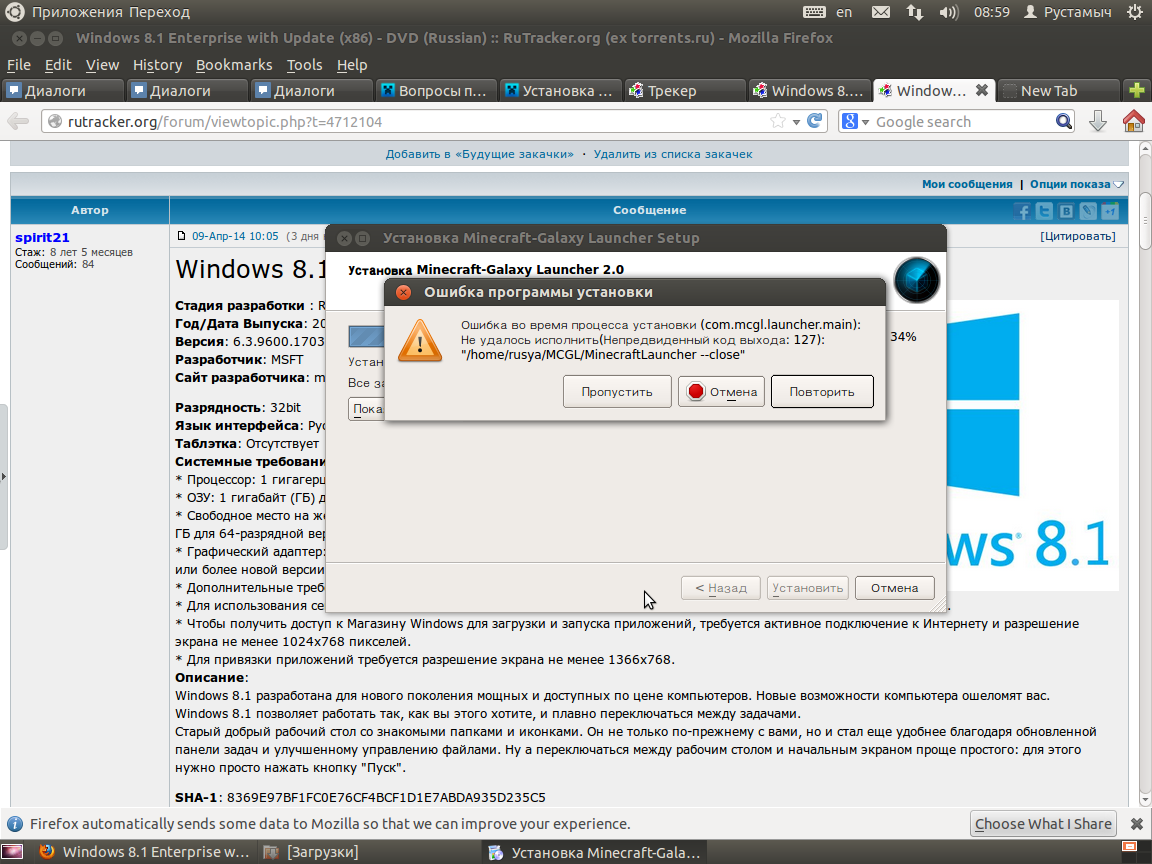The width and height of the screenshot is (1152, 864).
Task: Open Мои сообщения link
Action: click(x=967, y=184)
